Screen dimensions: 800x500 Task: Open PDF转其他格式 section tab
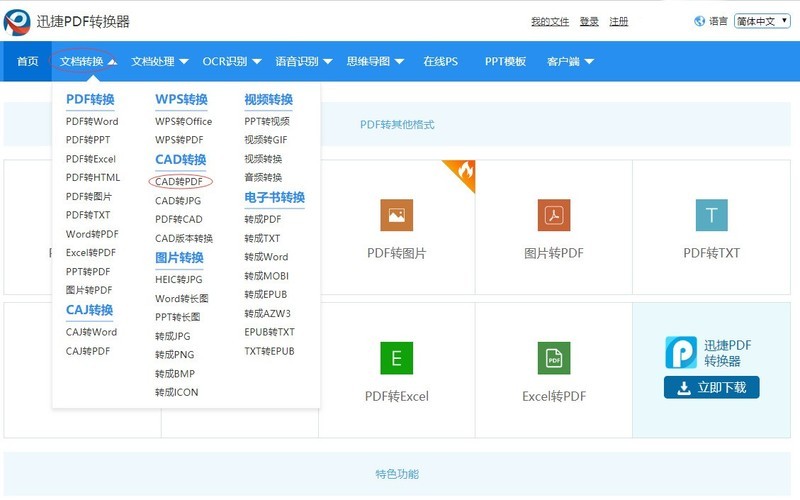[397, 124]
